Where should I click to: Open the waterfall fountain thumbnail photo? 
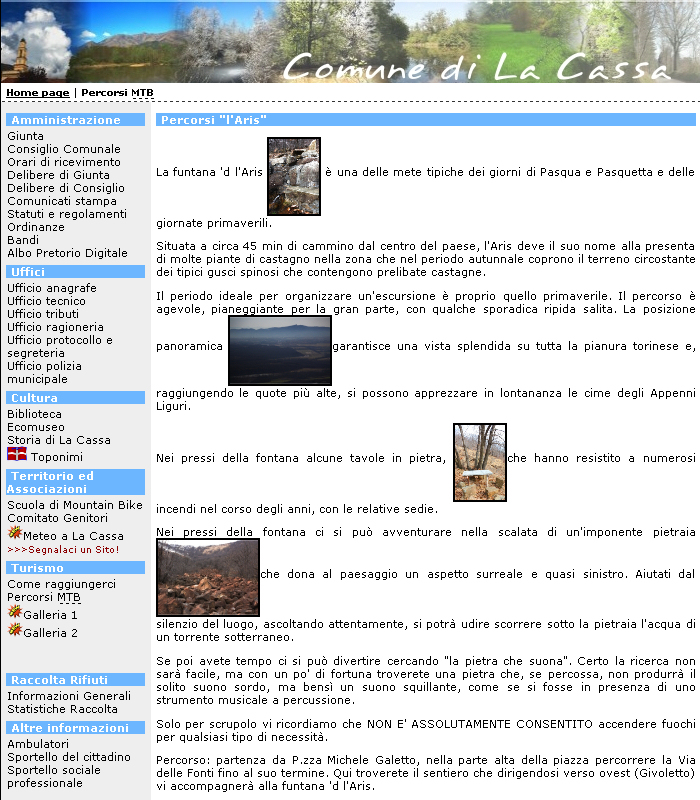click(x=294, y=176)
